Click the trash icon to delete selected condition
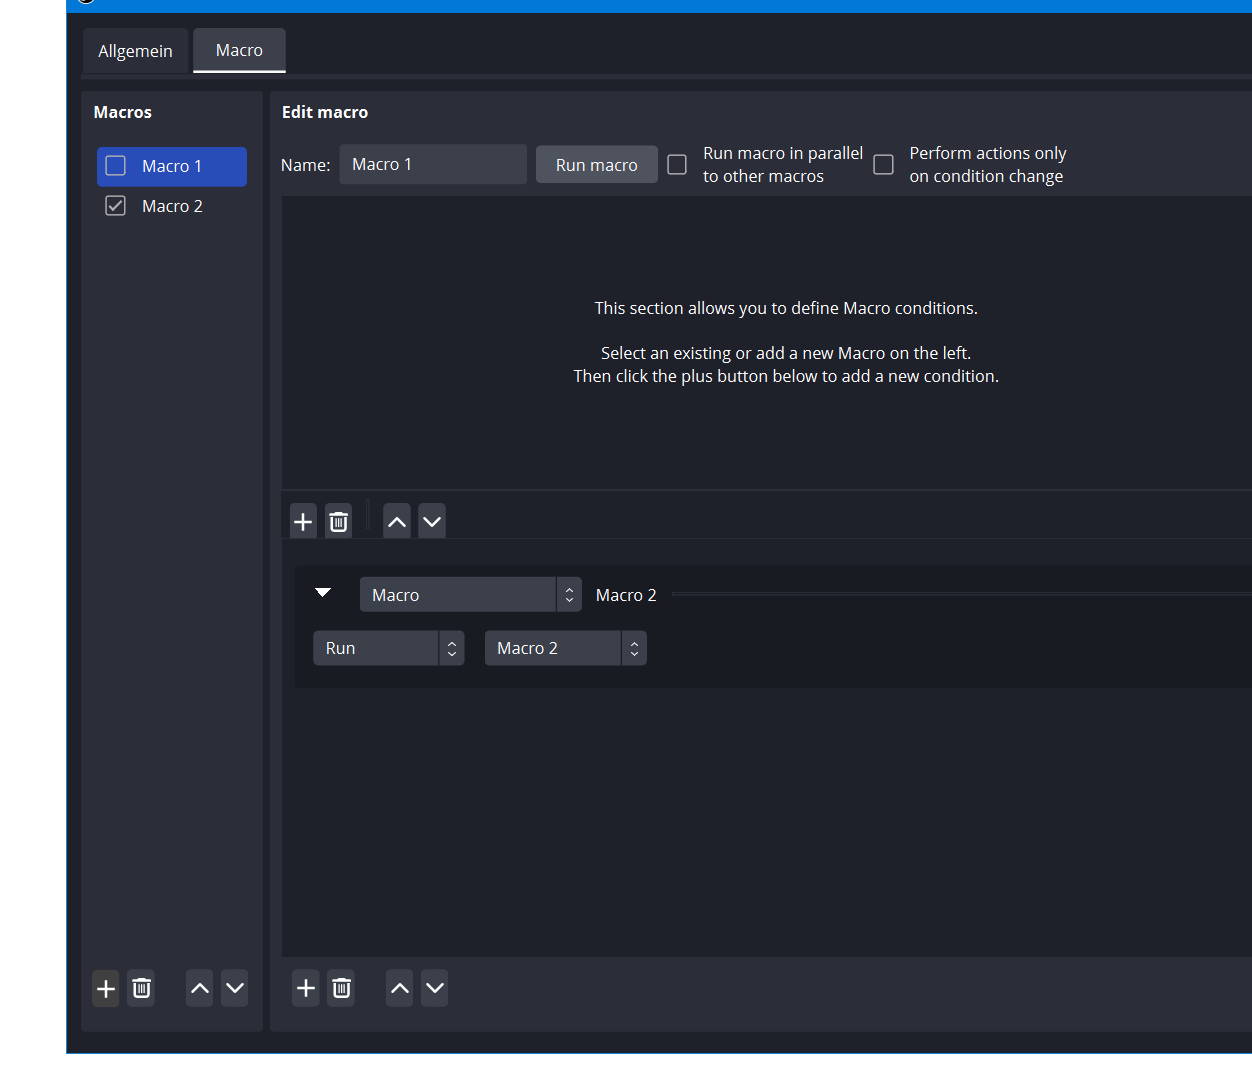The image size is (1252, 1079). point(338,520)
